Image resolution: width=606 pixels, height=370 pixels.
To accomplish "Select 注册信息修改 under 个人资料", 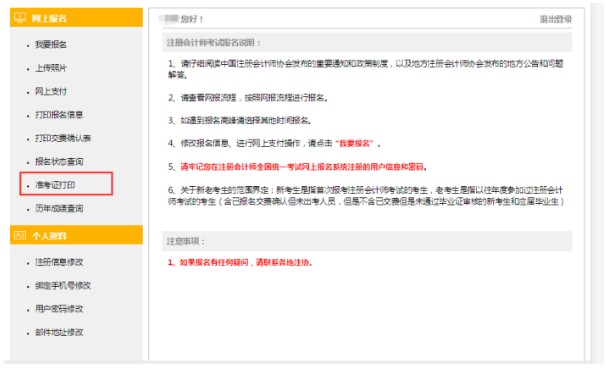I will coord(59,262).
